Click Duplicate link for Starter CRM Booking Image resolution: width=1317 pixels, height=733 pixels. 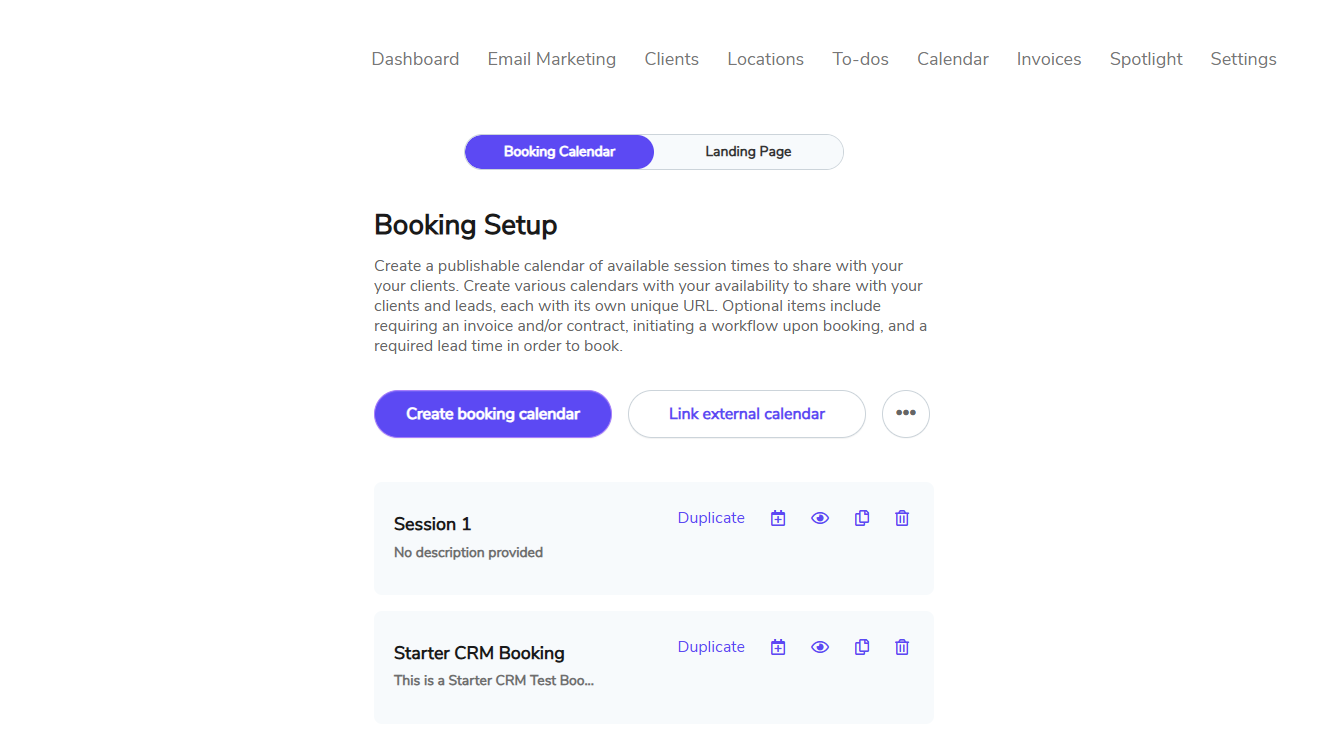click(x=711, y=647)
